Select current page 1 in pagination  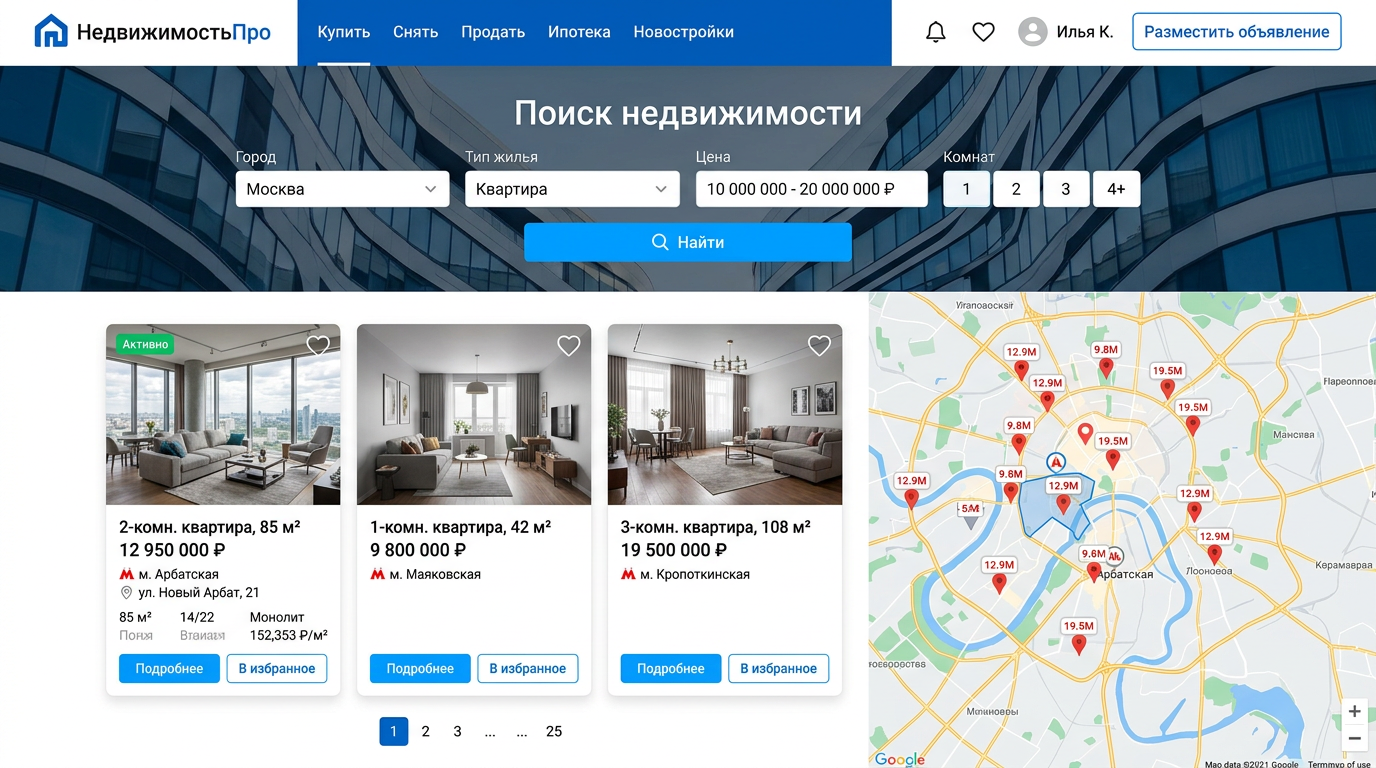click(x=394, y=732)
